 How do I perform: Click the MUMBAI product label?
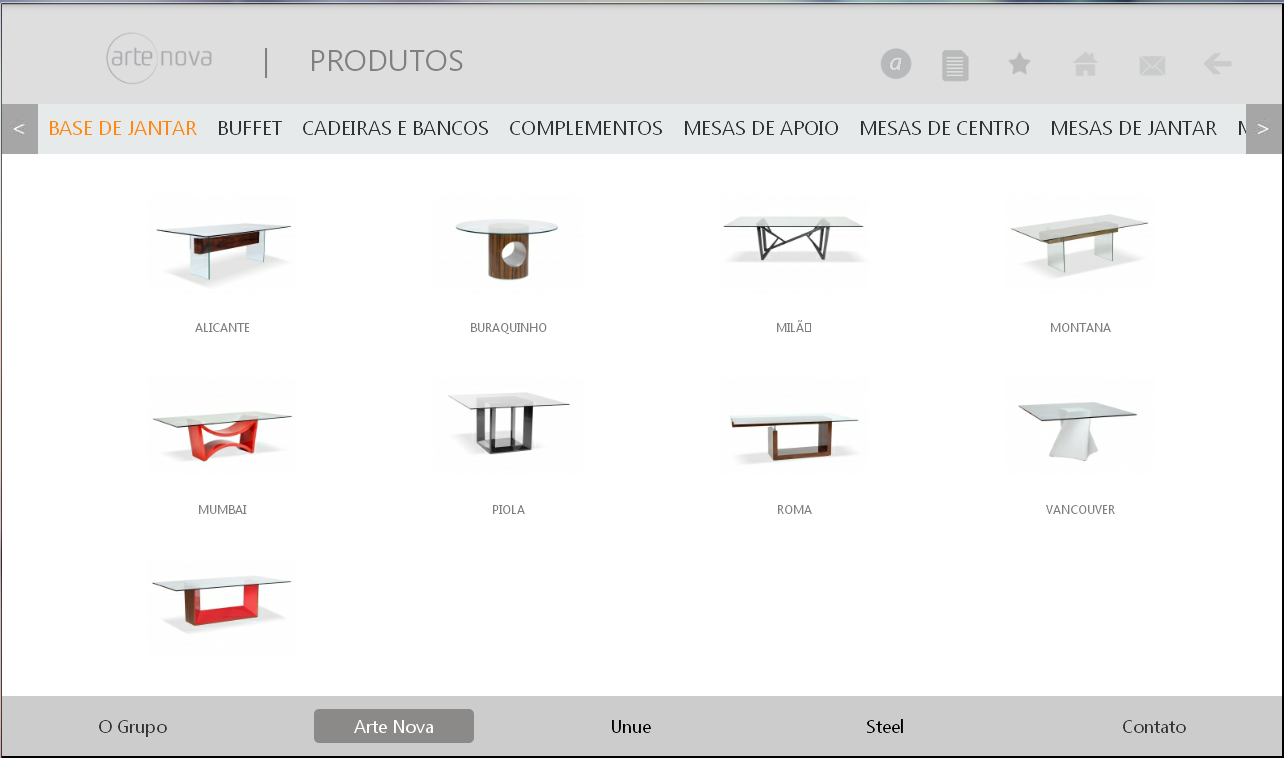tap(222, 510)
